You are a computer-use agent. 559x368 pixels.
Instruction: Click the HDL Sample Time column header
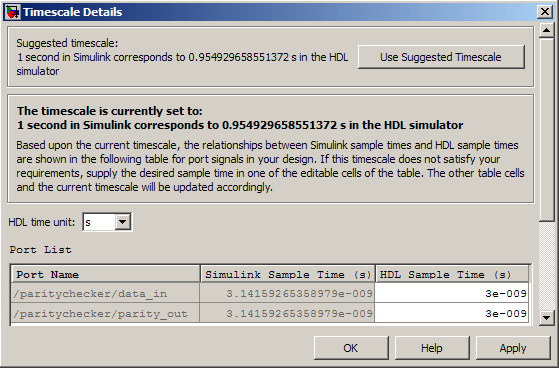coord(452,274)
